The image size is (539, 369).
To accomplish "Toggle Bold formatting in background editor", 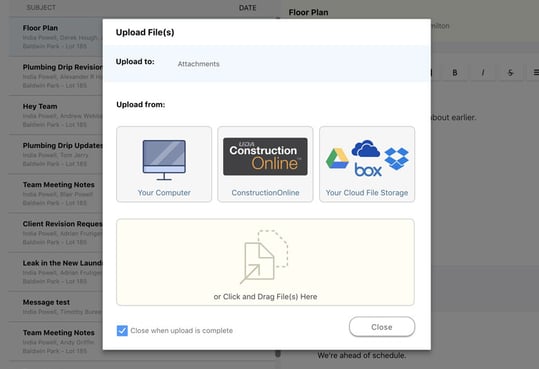I will pos(455,73).
